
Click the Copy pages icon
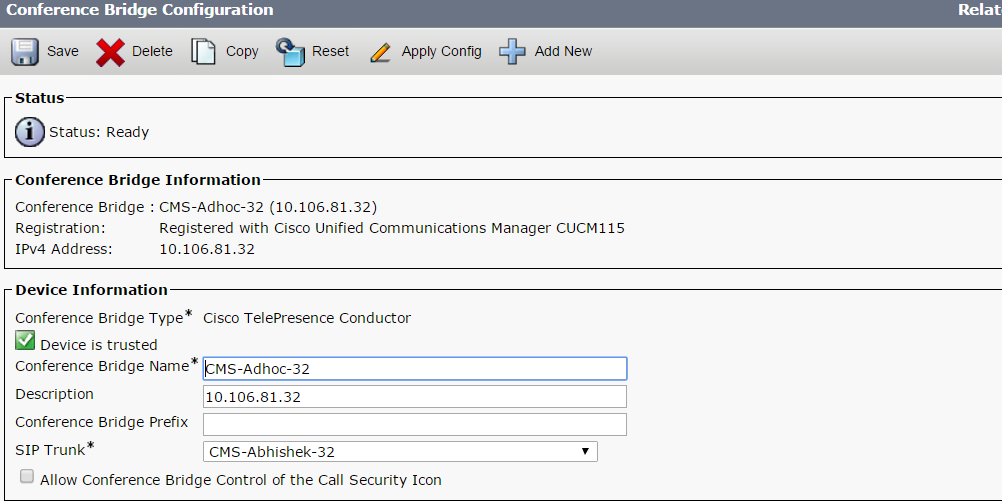(204, 52)
